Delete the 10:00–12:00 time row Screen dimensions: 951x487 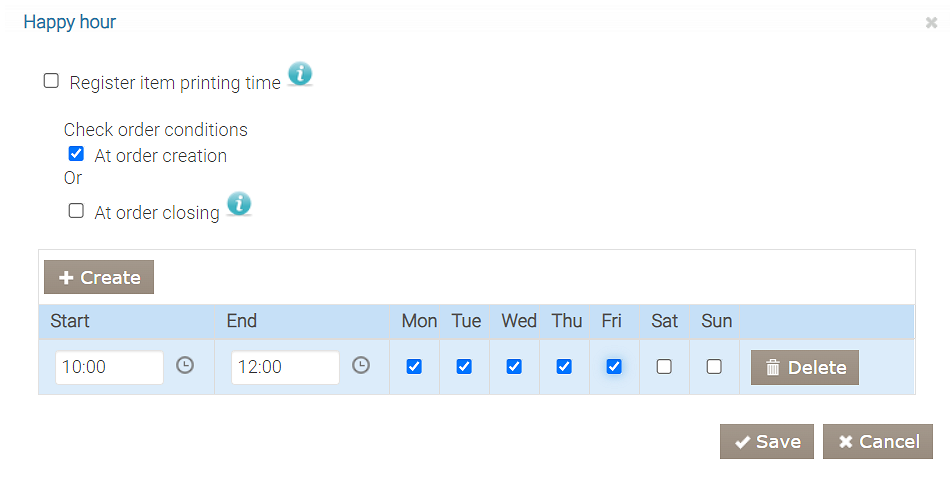point(805,367)
